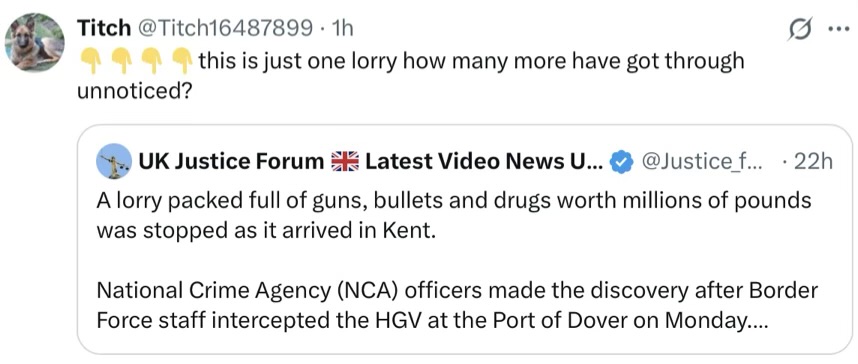Click the Grok slashed-circle icon
This screenshot has height=364, width=858.
(796, 28)
